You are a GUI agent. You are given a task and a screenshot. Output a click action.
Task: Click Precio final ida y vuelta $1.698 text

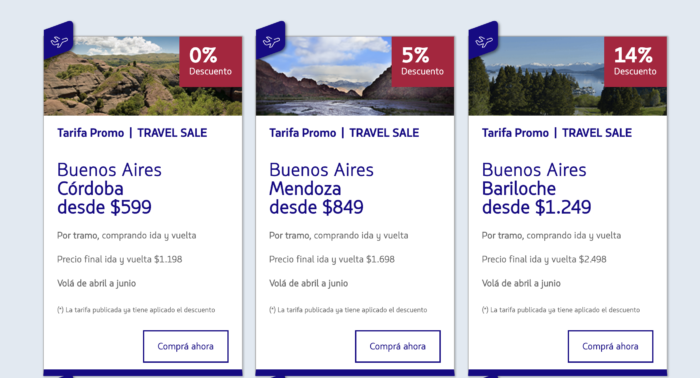click(332, 259)
